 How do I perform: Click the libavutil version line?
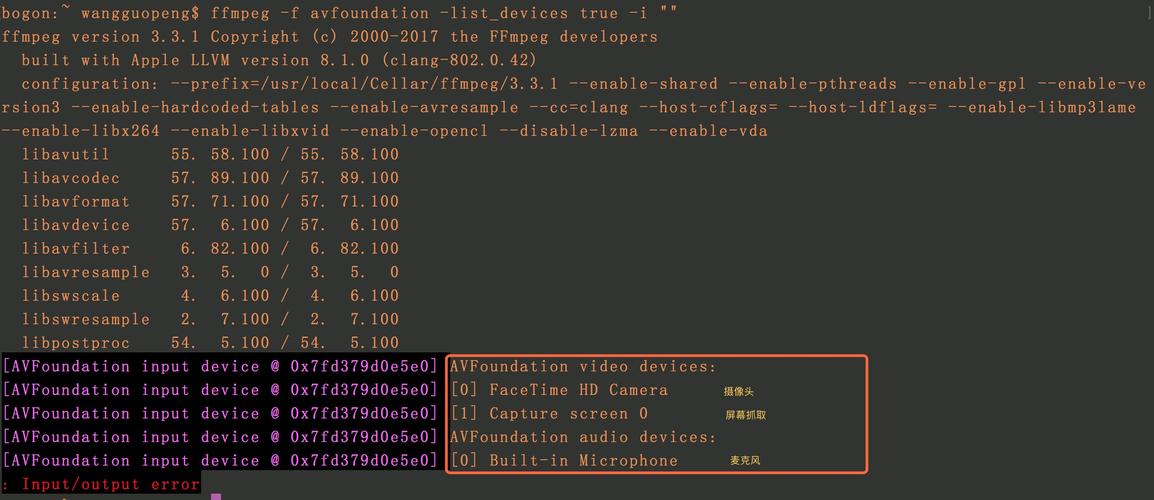[210, 155]
